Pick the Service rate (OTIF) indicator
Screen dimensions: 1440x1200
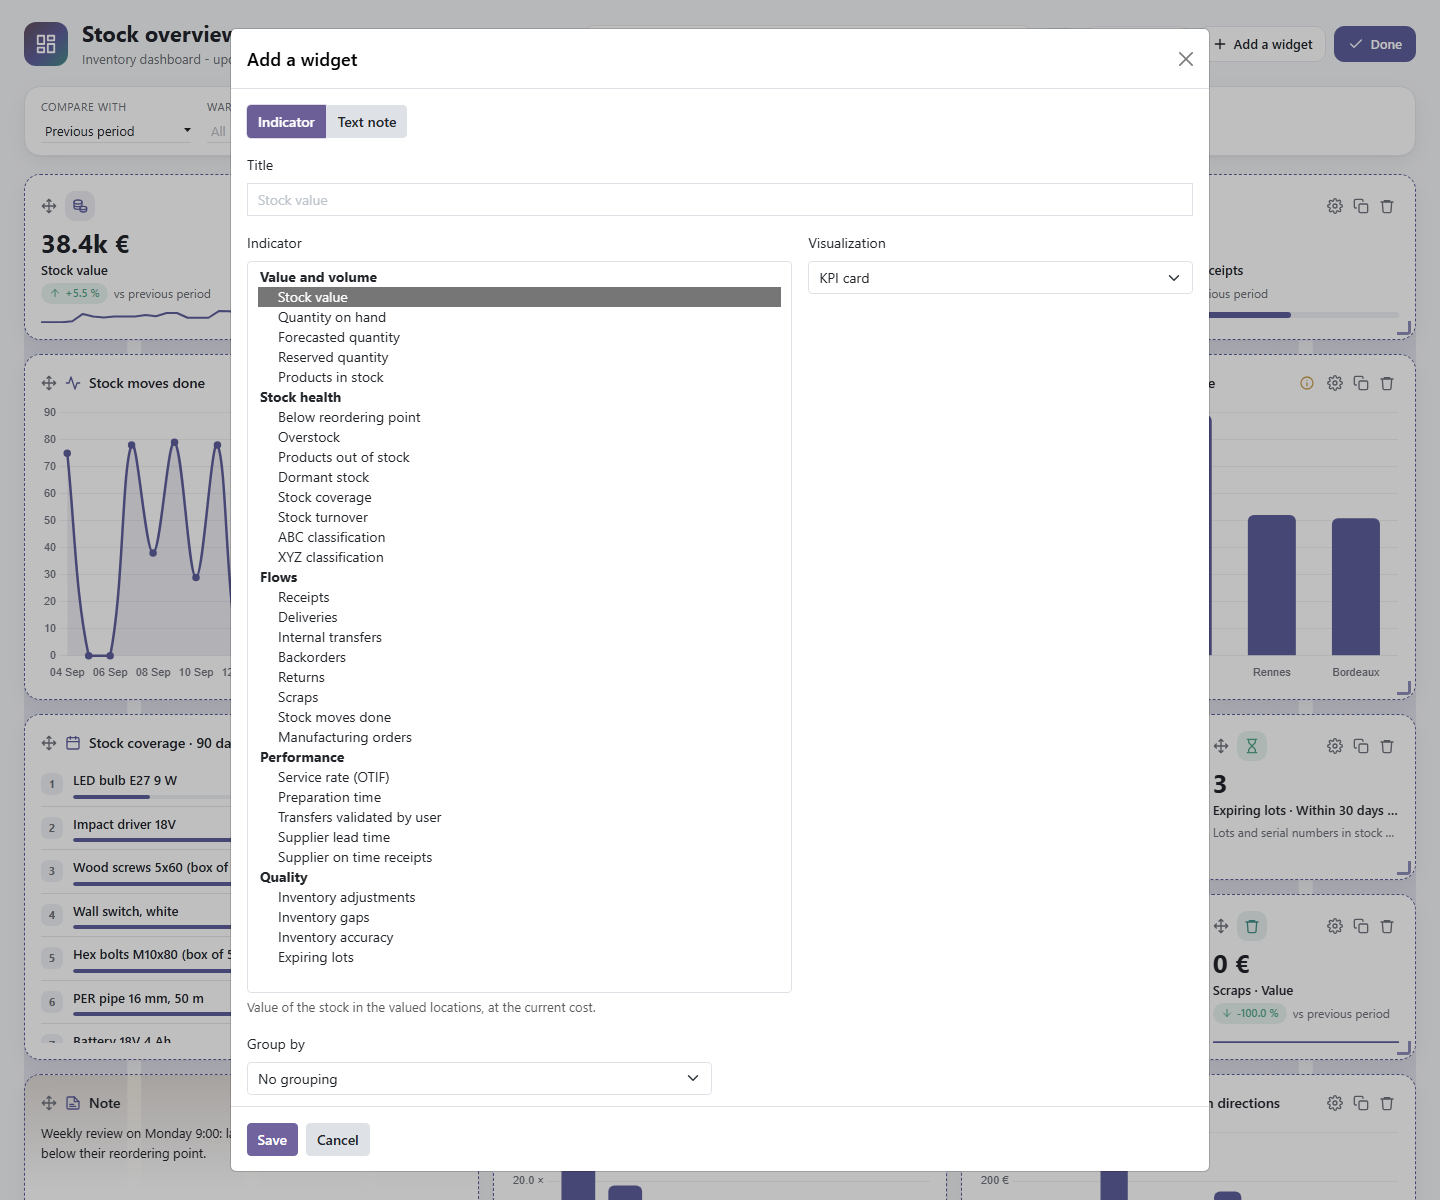pyautogui.click(x=334, y=777)
